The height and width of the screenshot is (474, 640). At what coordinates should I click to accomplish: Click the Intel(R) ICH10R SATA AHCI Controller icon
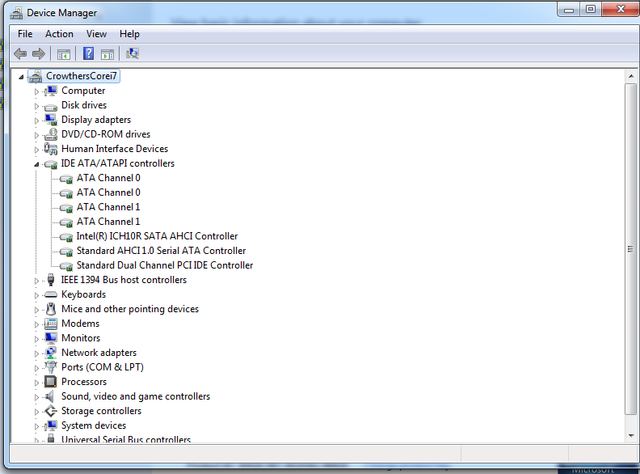pyautogui.click(x=66, y=237)
